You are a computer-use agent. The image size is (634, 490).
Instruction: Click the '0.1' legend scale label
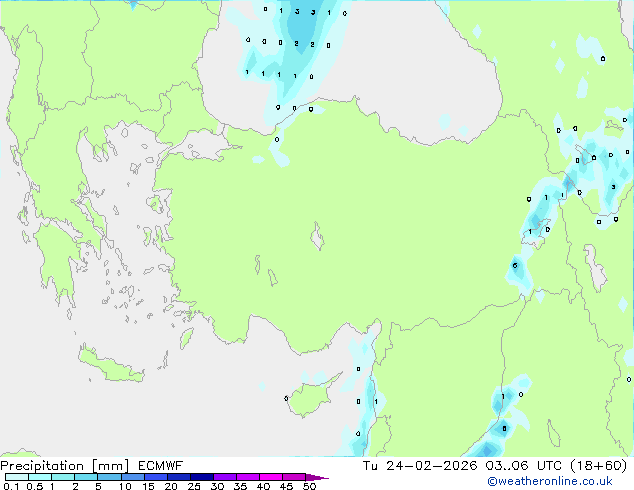pyautogui.click(x=11, y=486)
